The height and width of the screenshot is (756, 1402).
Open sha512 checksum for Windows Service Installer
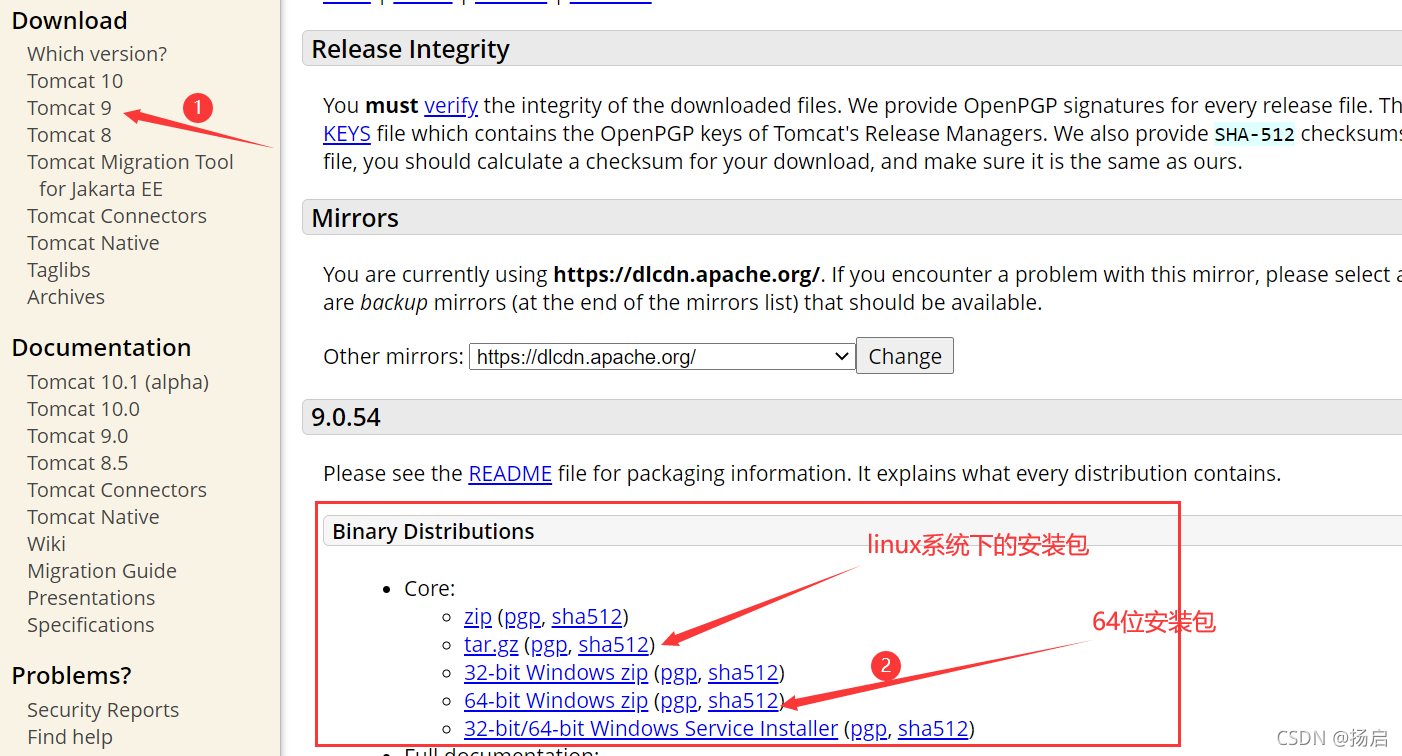933,729
